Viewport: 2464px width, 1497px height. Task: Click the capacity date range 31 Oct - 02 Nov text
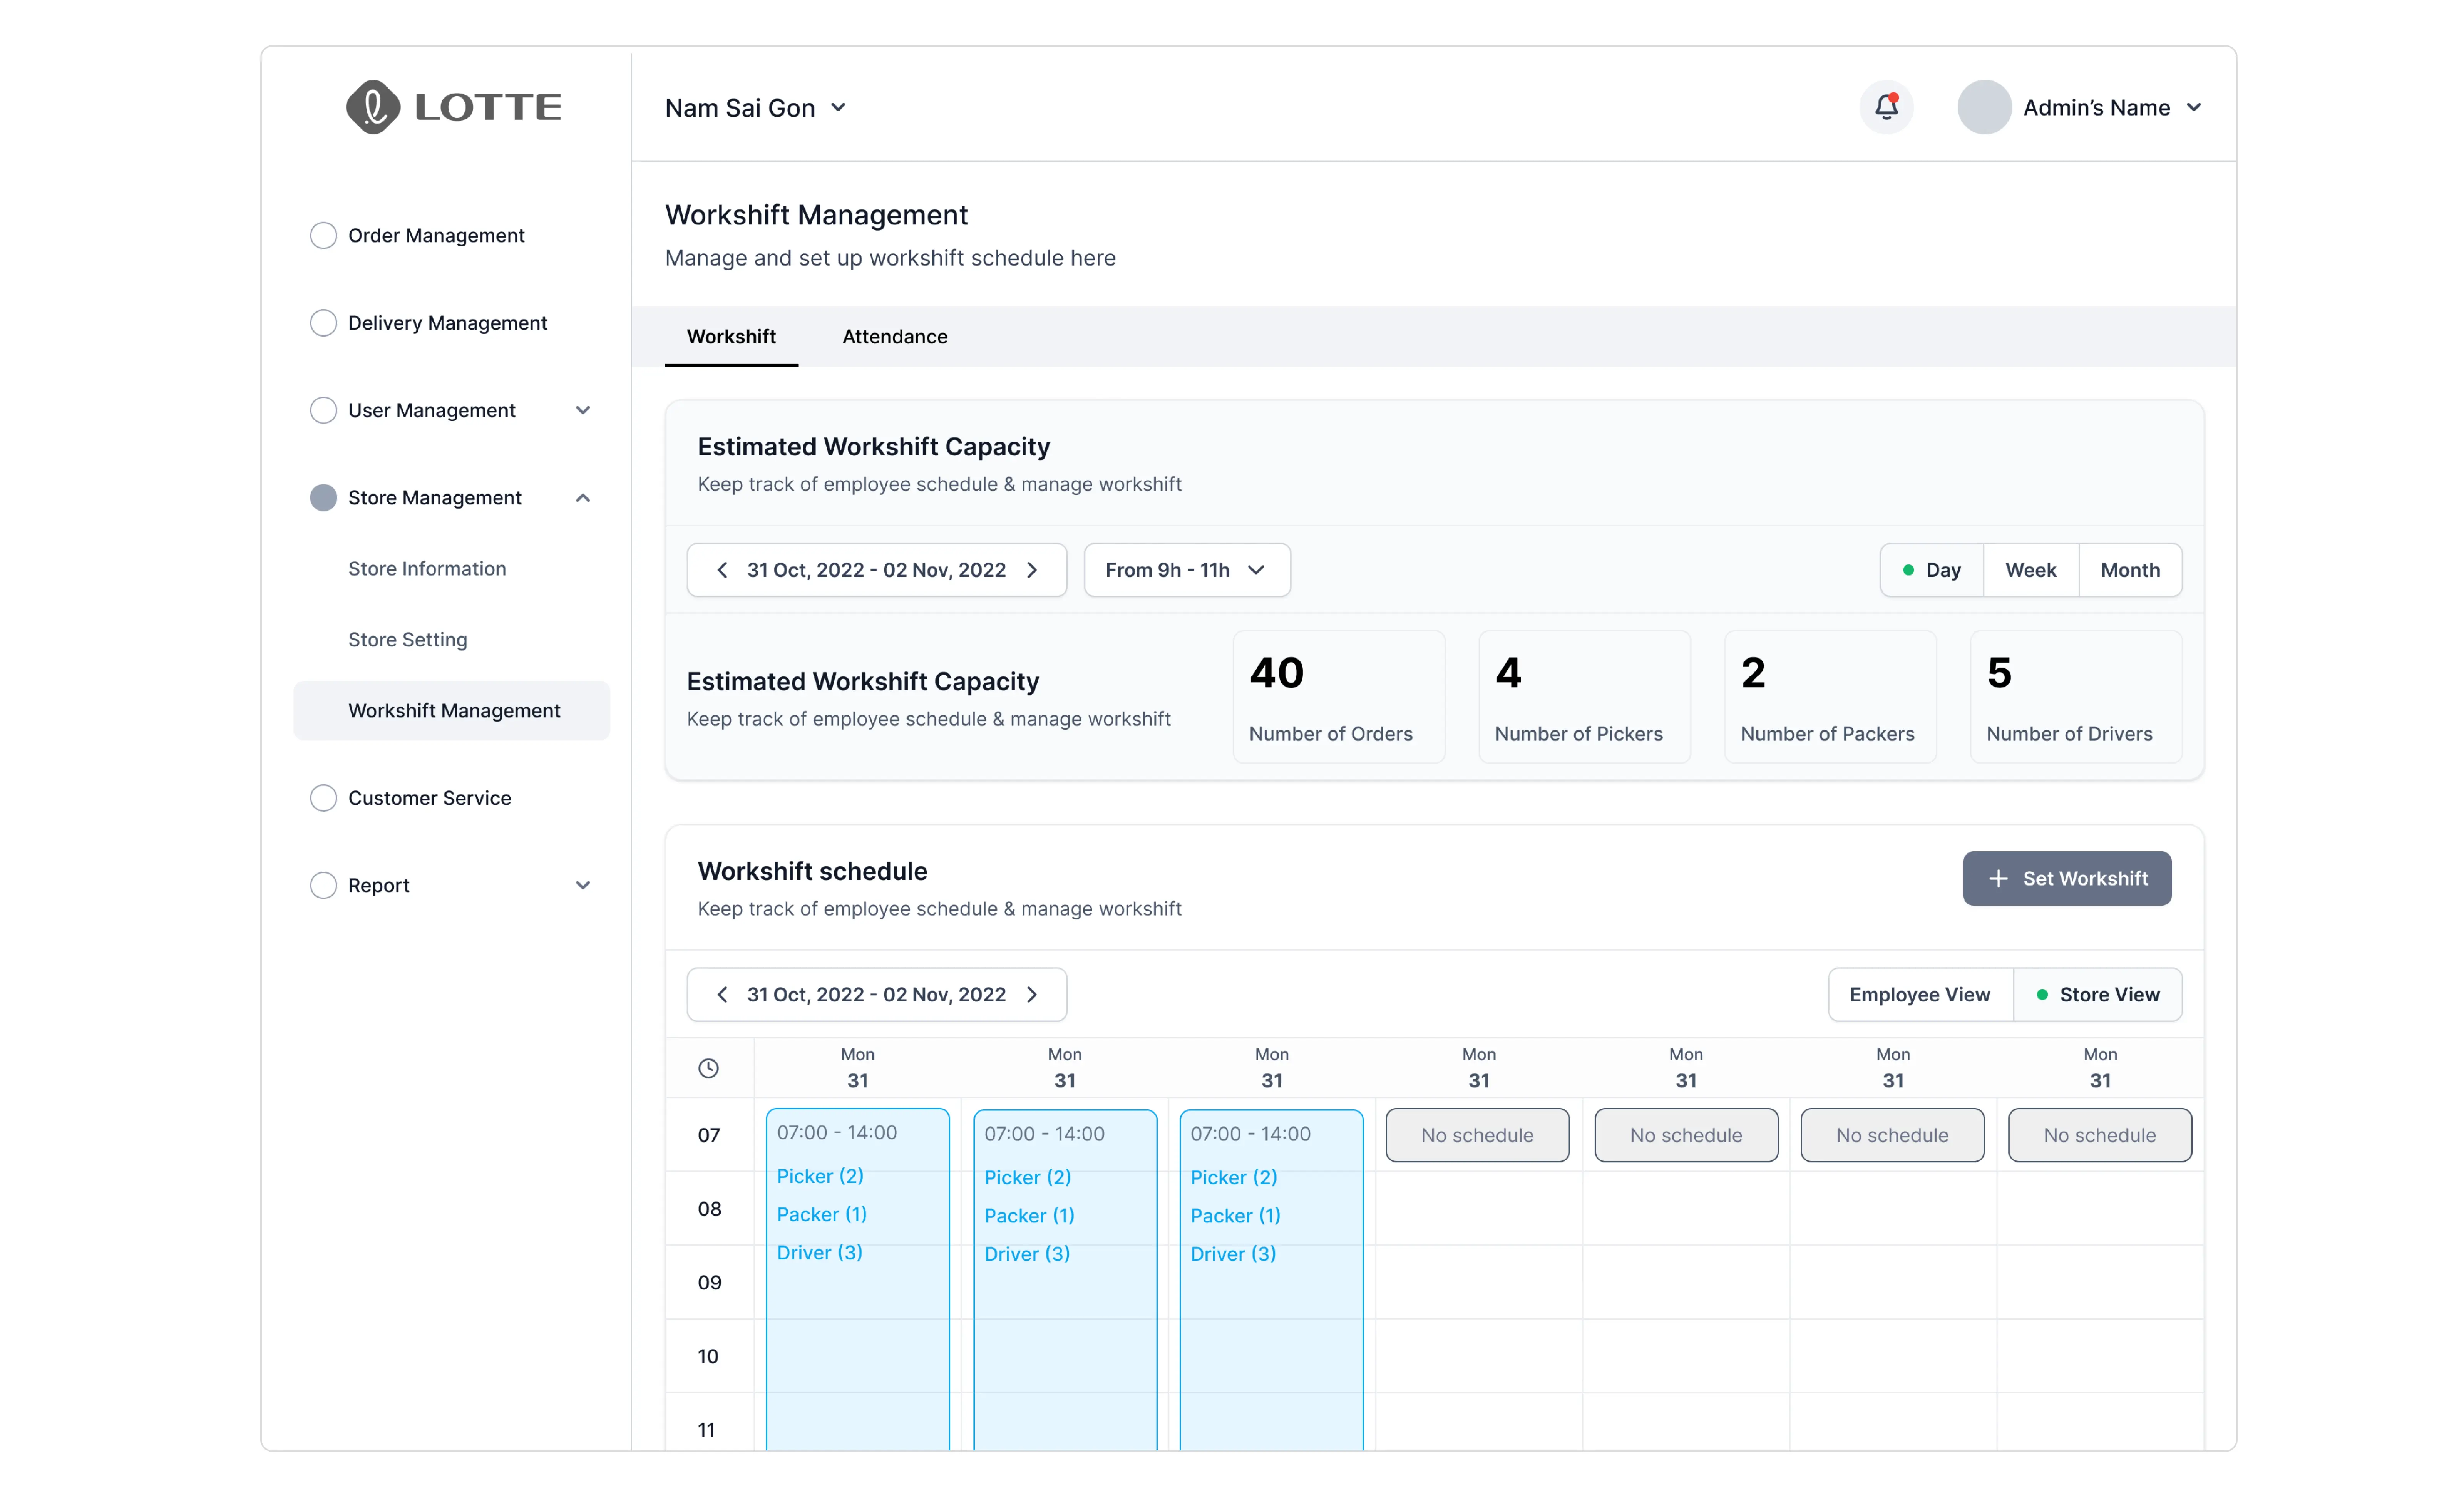(x=876, y=570)
